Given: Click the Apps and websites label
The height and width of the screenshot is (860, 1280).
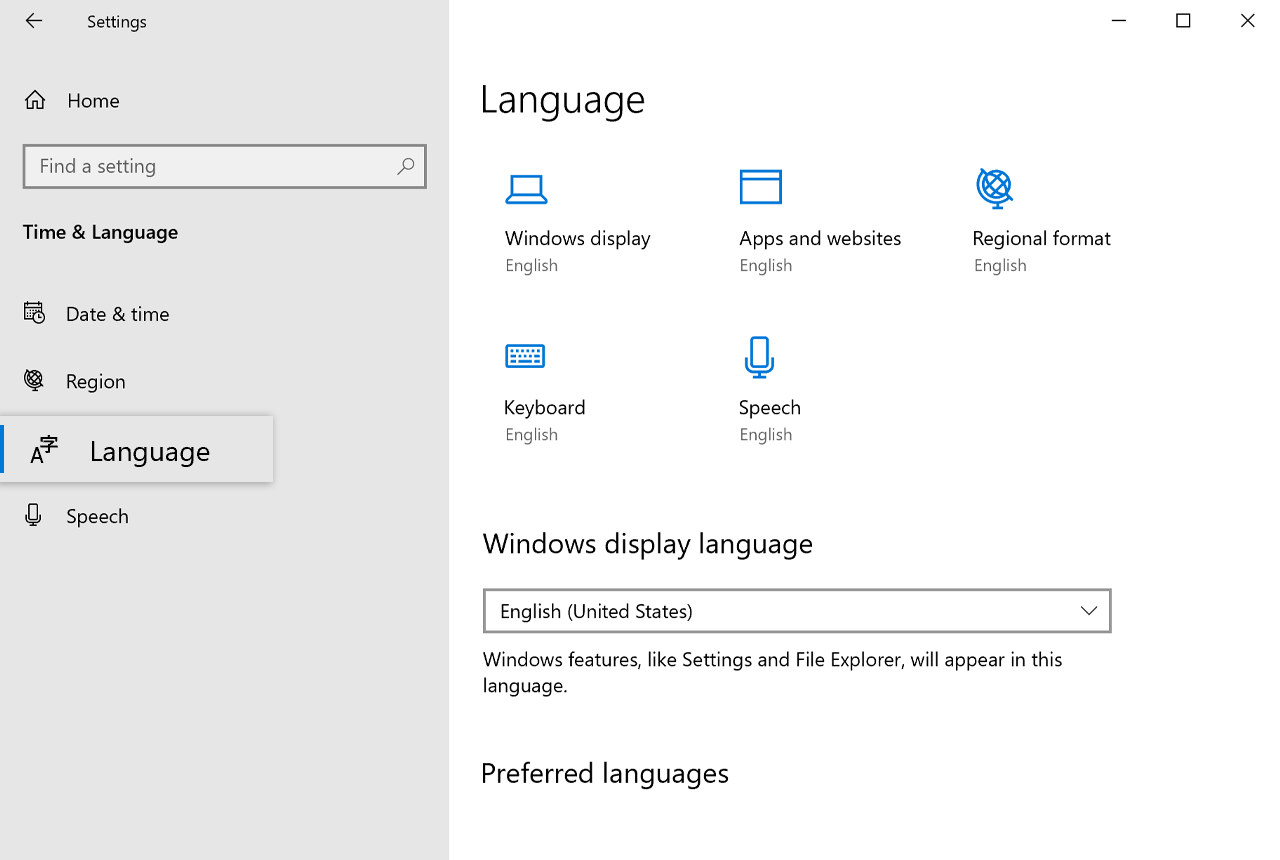Looking at the screenshot, I should click(820, 238).
